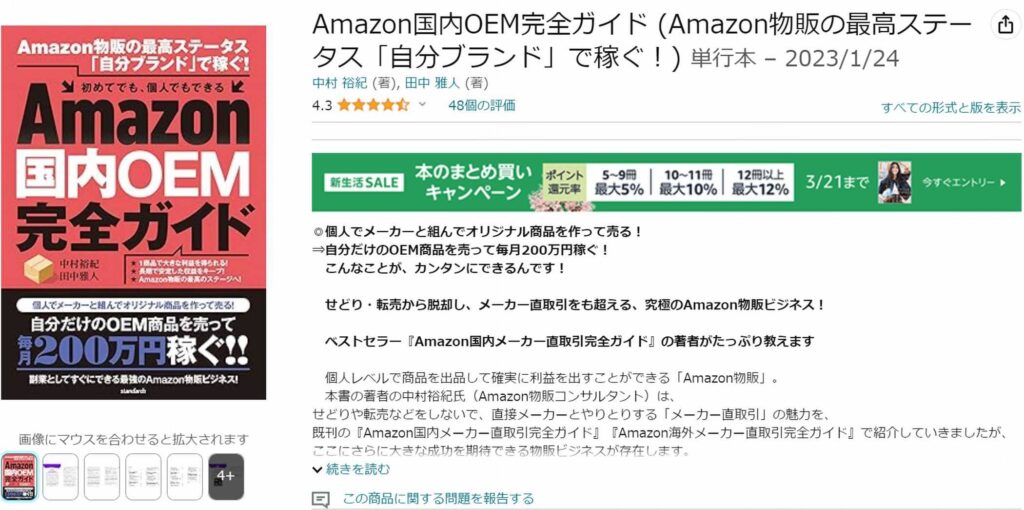Select the second preview page thumbnail
This screenshot has width=1024, height=510.
[x=61, y=477]
